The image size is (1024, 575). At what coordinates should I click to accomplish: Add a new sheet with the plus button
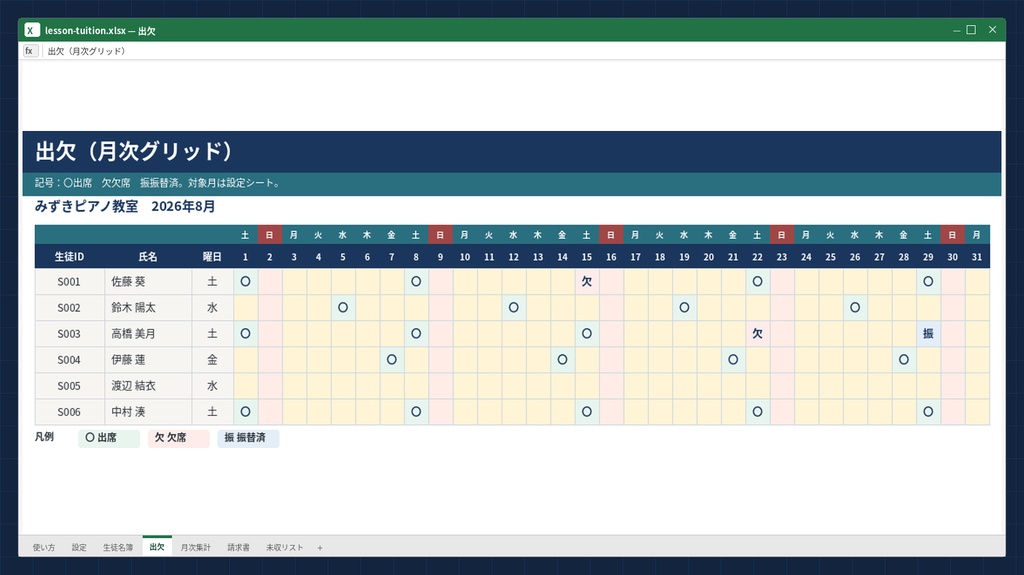pos(320,548)
